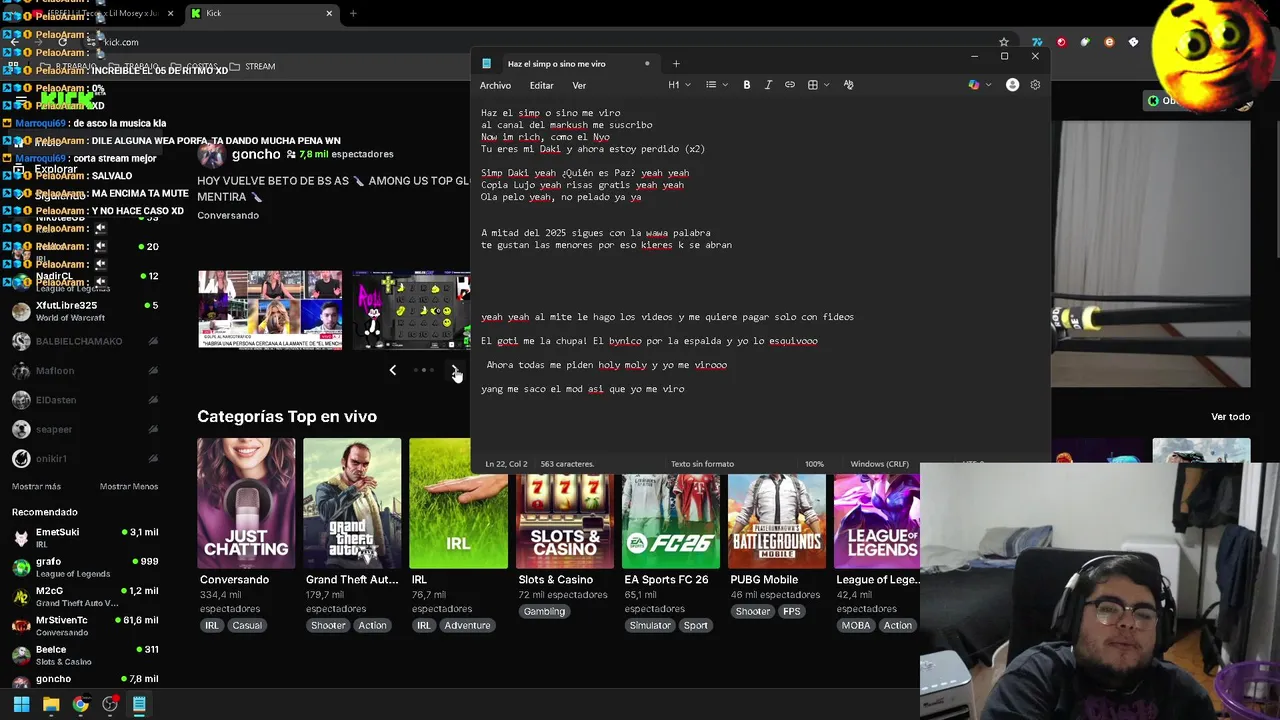This screenshot has height=720, width=1280.
Task: Open the Windows Start menu
Action: point(21,704)
